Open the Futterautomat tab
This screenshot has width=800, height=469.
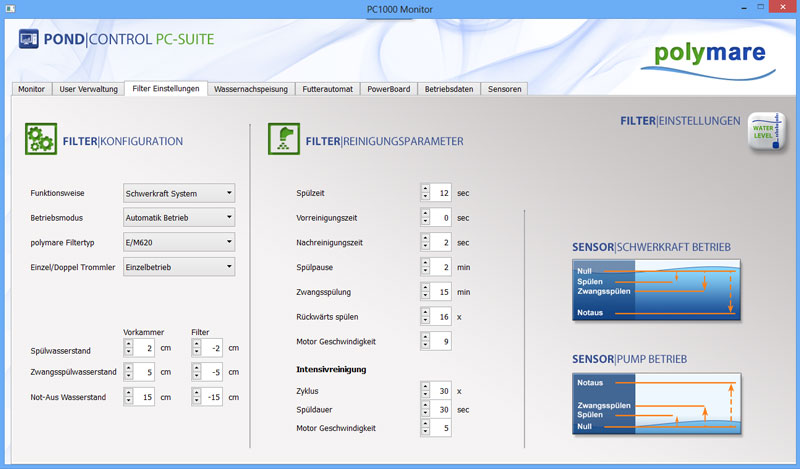click(328, 89)
